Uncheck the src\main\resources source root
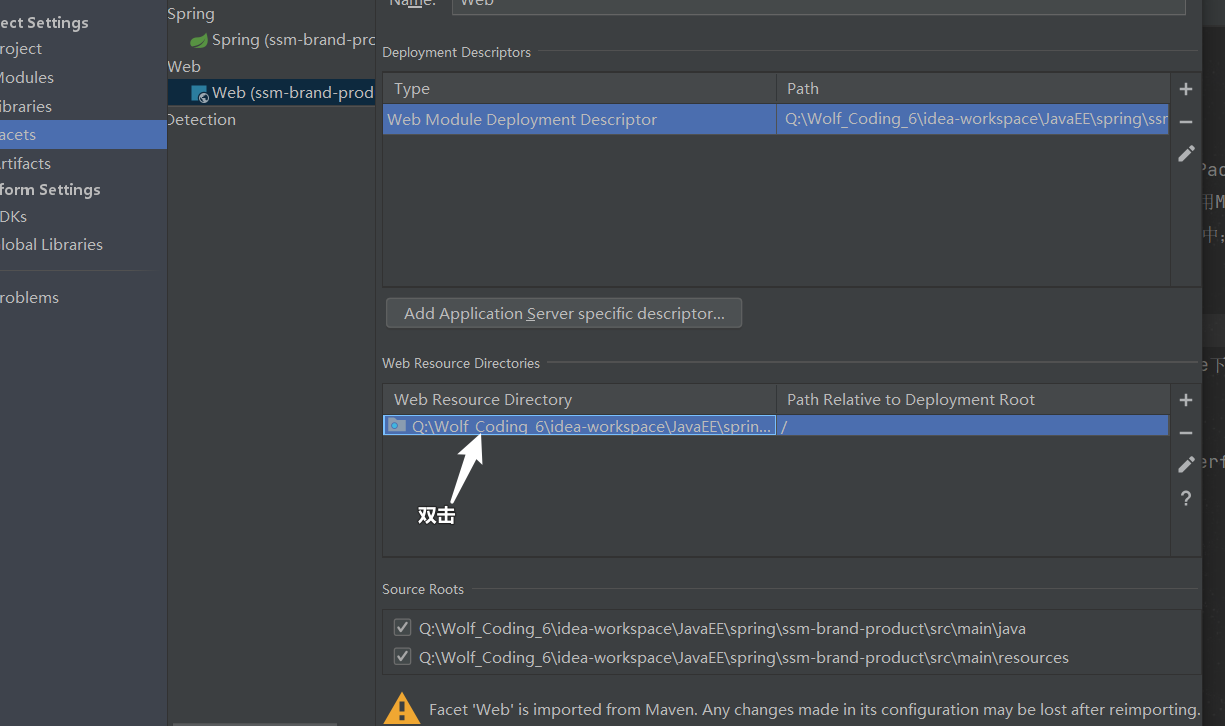Viewport: 1225px width, 726px height. point(402,657)
